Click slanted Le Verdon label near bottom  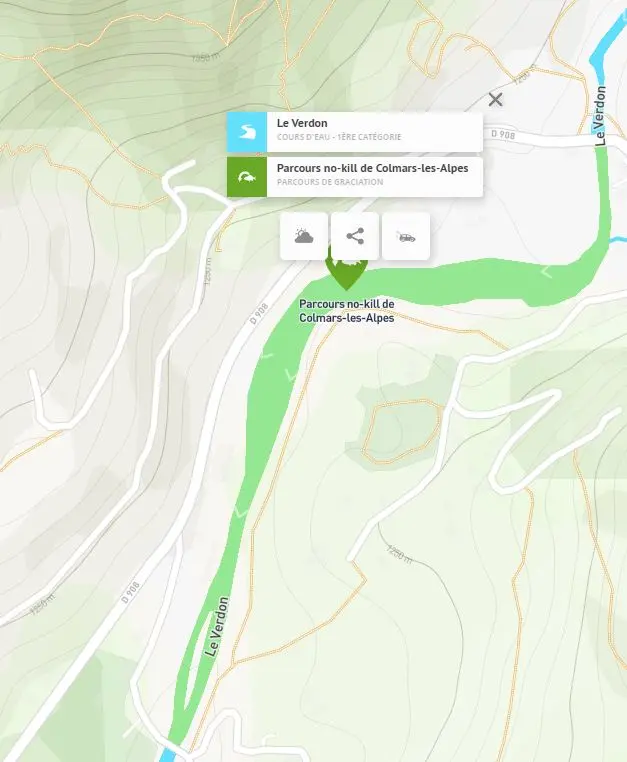(217, 627)
